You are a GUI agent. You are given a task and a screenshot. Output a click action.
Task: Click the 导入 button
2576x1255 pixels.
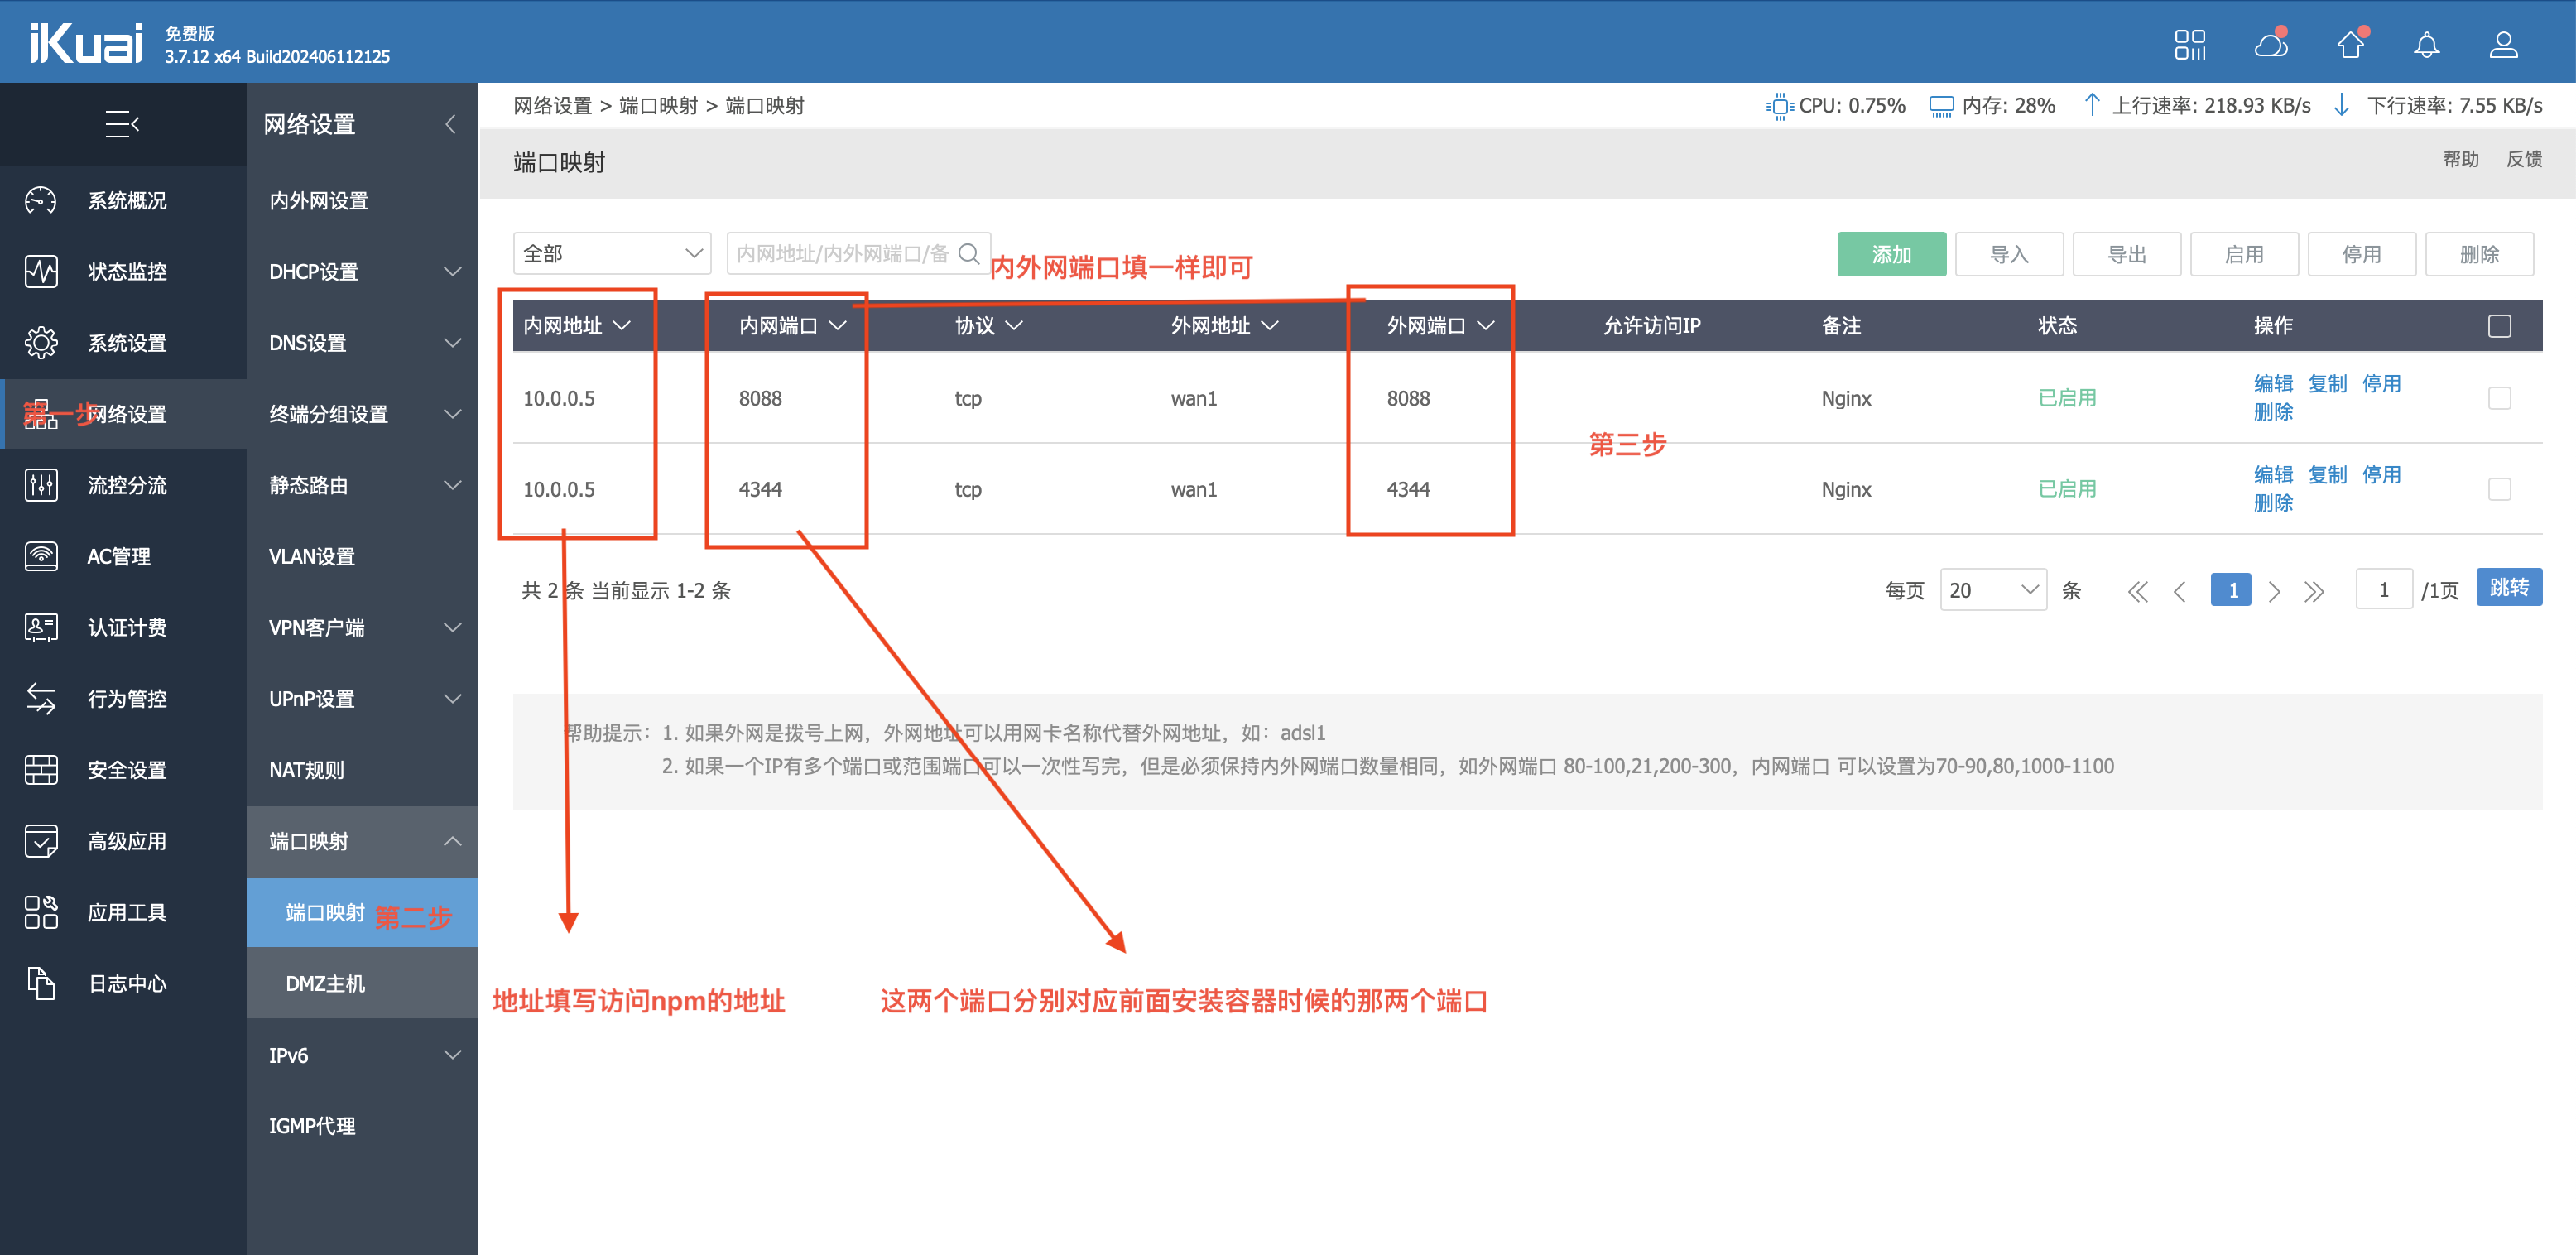[x=2009, y=254]
